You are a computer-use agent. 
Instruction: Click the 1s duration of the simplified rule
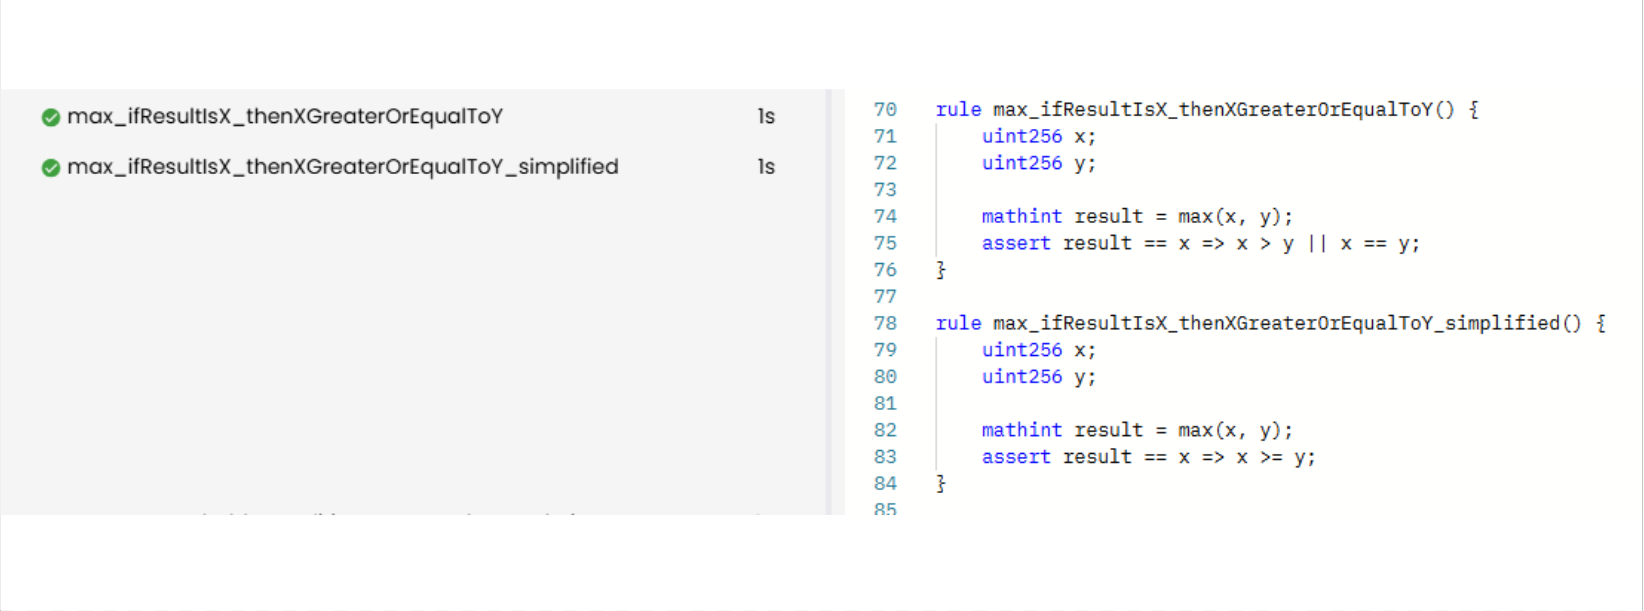pyautogui.click(x=766, y=167)
